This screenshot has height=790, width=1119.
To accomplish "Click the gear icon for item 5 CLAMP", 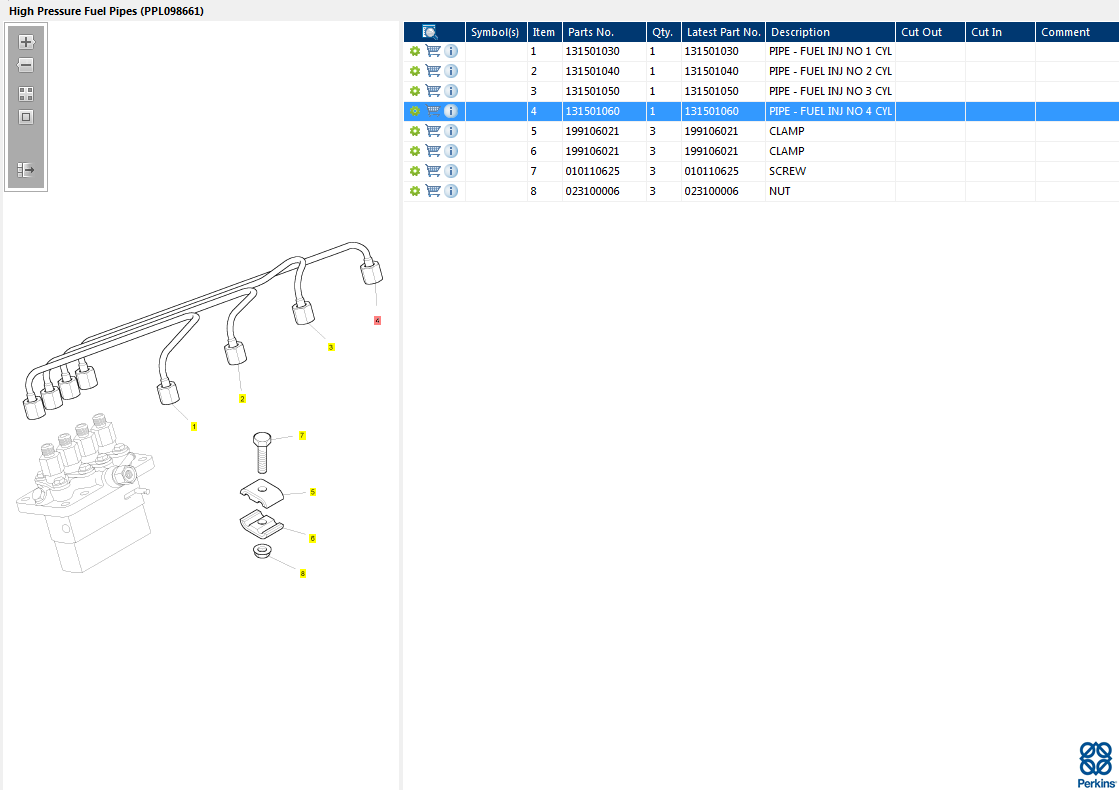I will (415, 131).
